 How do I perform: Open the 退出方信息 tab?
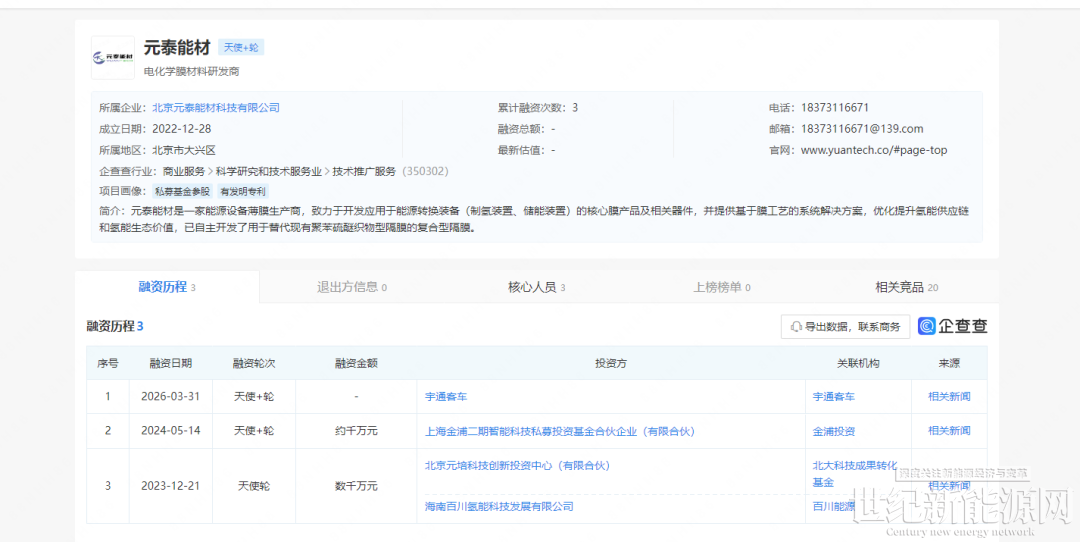point(351,287)
